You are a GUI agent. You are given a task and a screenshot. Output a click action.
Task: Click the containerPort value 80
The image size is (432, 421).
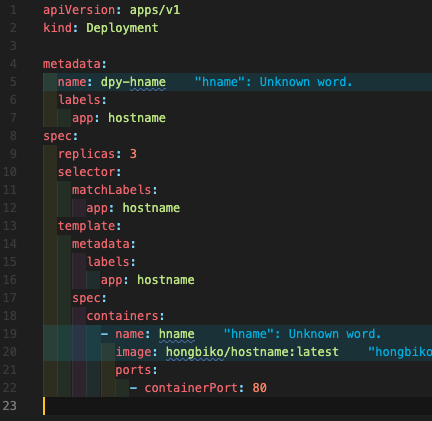259,388
